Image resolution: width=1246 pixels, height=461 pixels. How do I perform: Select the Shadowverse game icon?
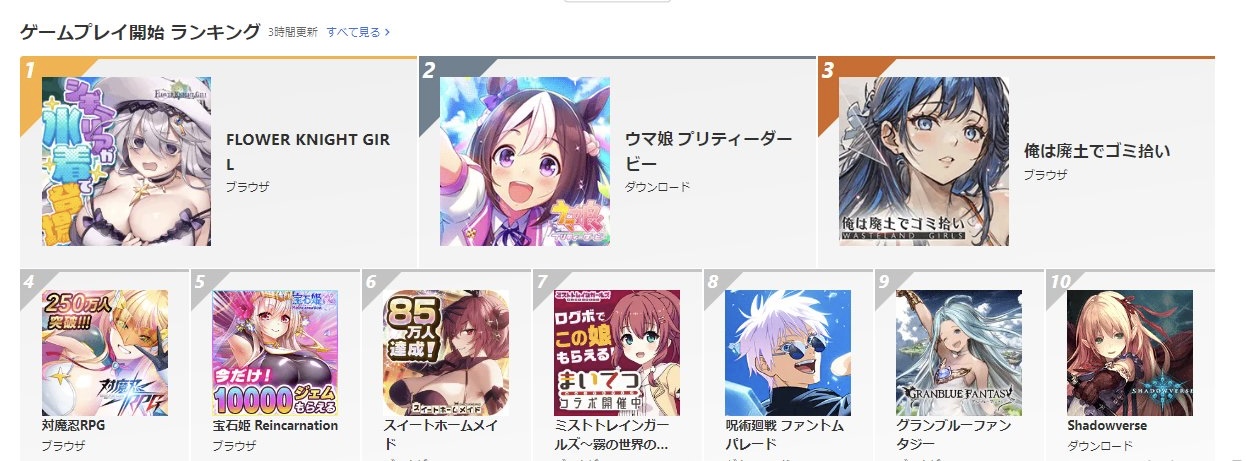1130,353
